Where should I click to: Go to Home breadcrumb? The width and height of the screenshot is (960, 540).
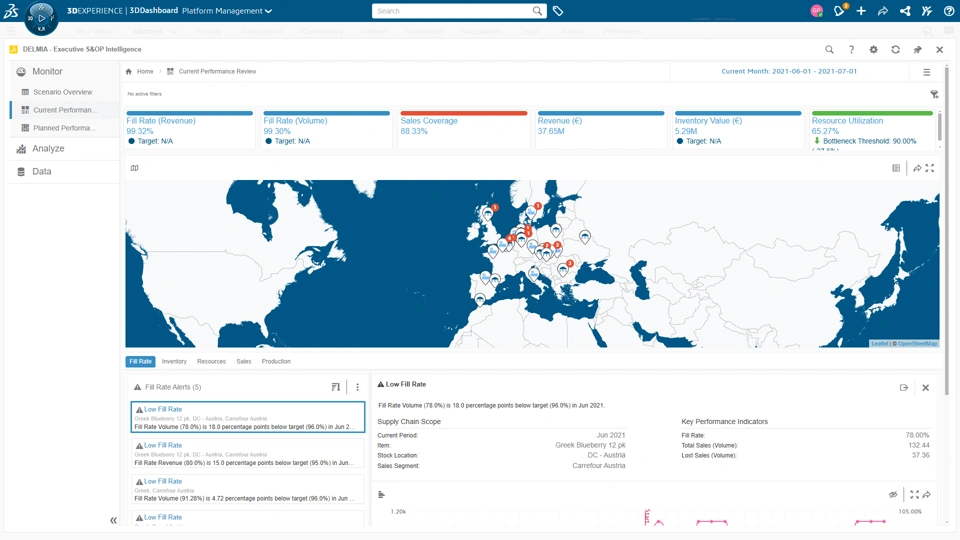click(x=145, y=72)
